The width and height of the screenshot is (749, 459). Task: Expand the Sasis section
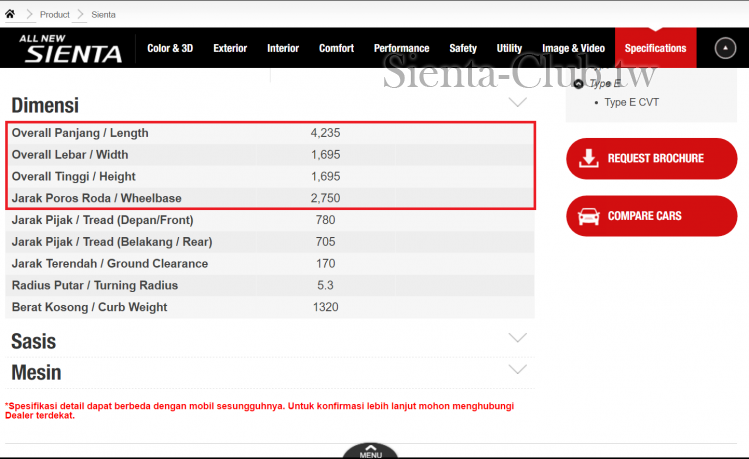(x=517, y=338)
